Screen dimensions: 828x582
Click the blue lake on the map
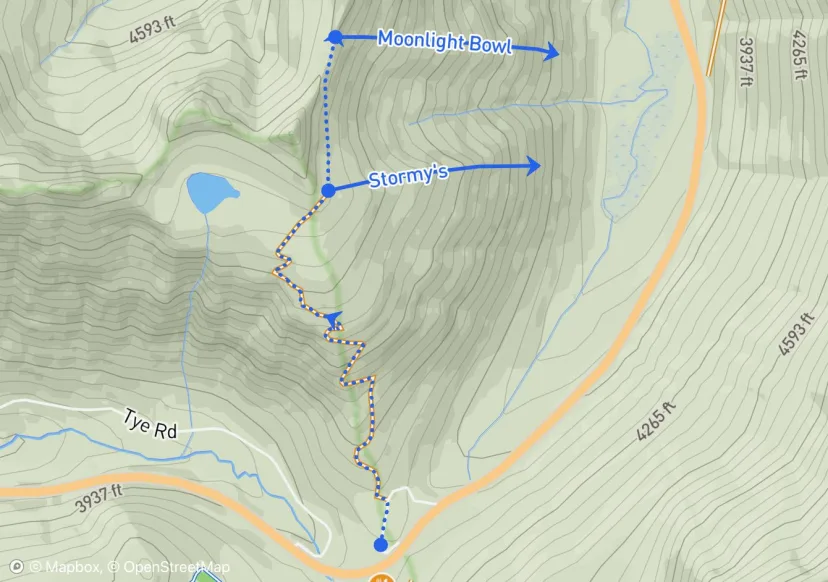point(210,192)
